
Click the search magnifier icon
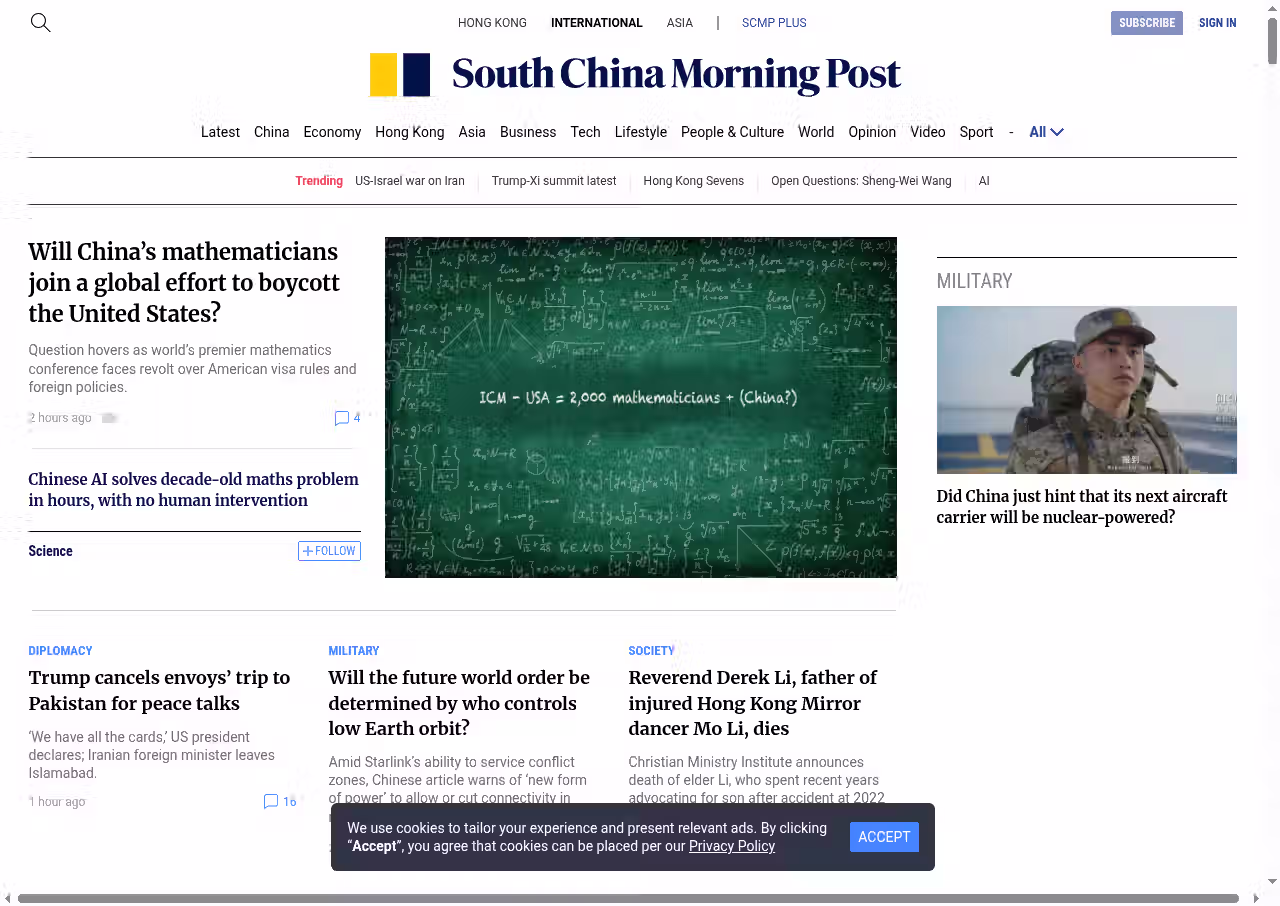40,22
